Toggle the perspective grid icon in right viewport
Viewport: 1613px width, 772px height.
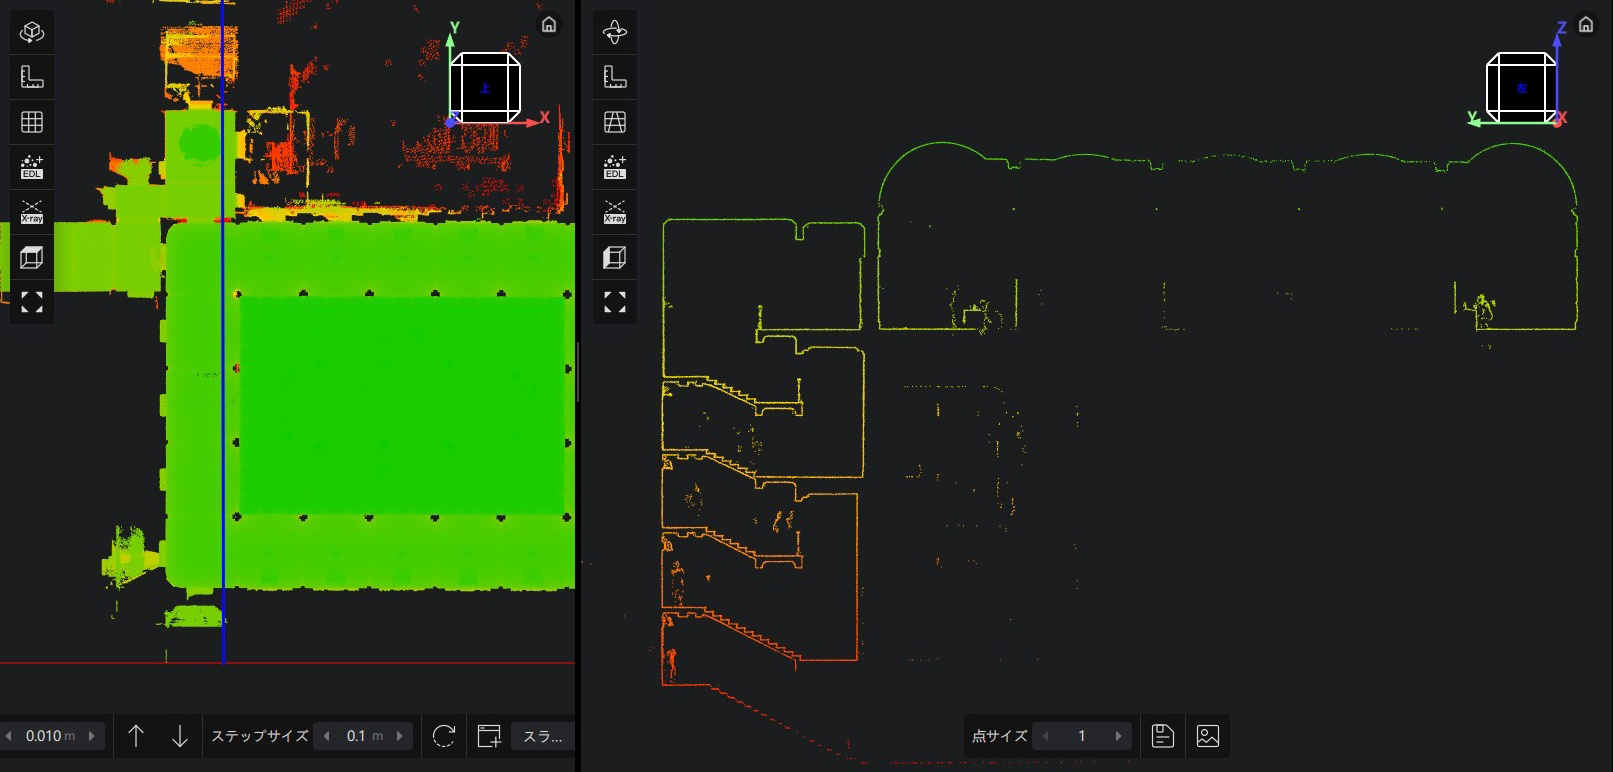[615, 122]
